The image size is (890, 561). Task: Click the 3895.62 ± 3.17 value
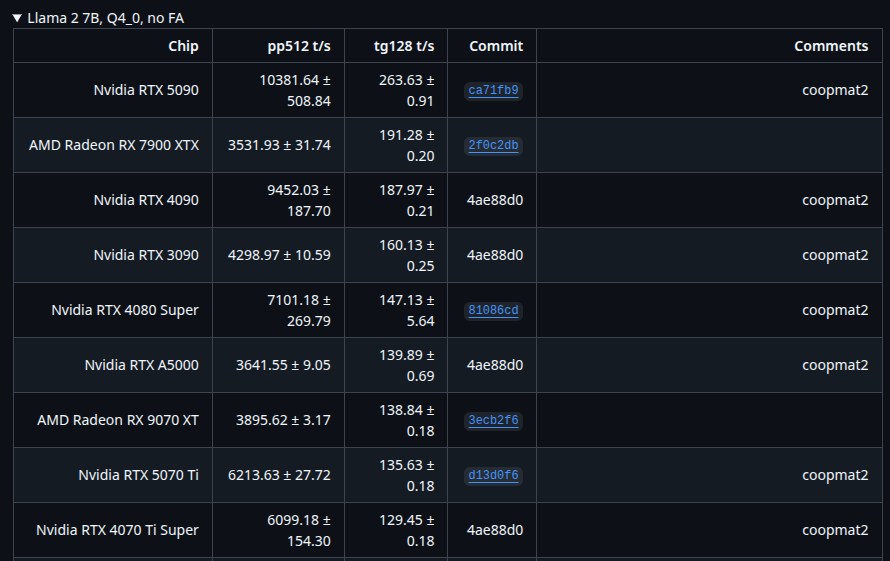click(x=283, y=420)
